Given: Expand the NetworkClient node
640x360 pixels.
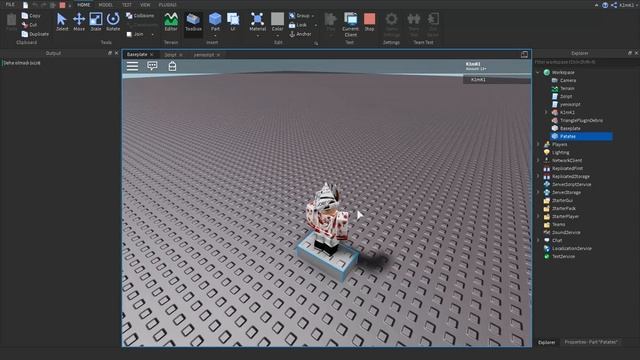Looking at the screenshot, I should 538,160.
